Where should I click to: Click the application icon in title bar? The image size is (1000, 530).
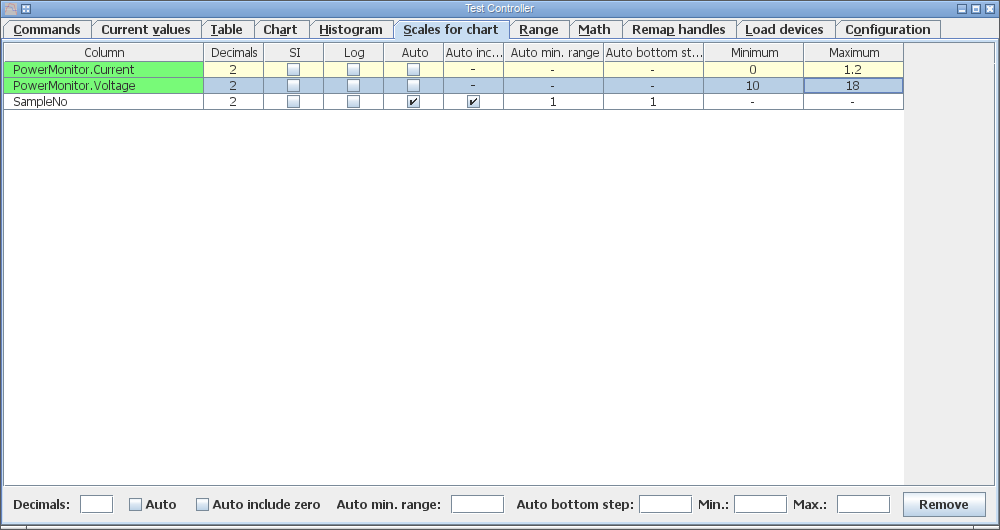coord(11,9)
